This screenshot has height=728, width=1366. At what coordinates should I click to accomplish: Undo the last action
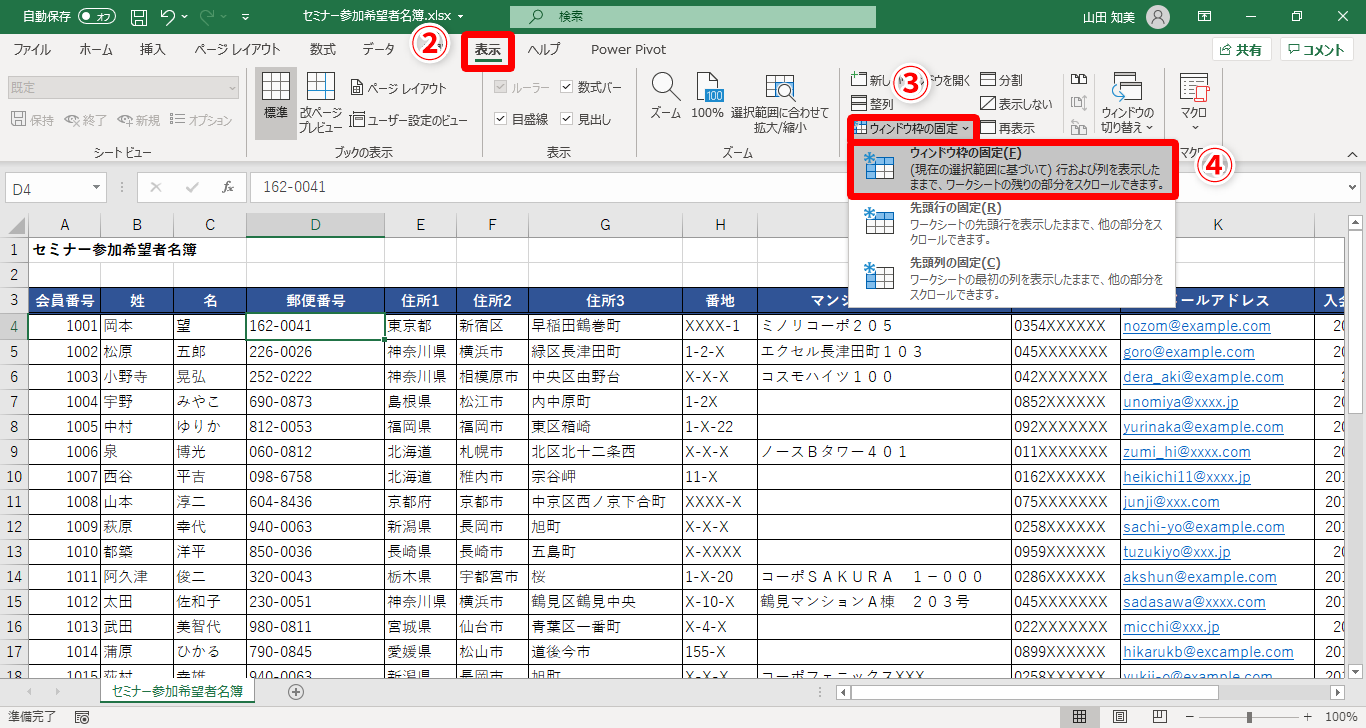pyautogui.click(x=167, y=17)
